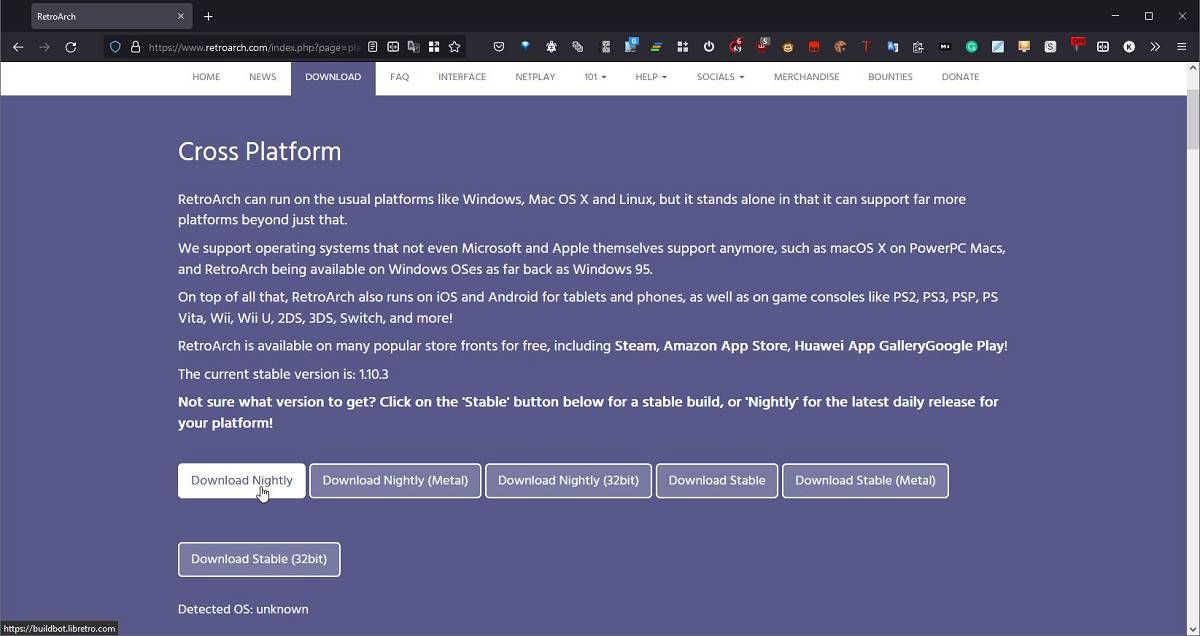Click the Download Nightly button

click(241, 480)
